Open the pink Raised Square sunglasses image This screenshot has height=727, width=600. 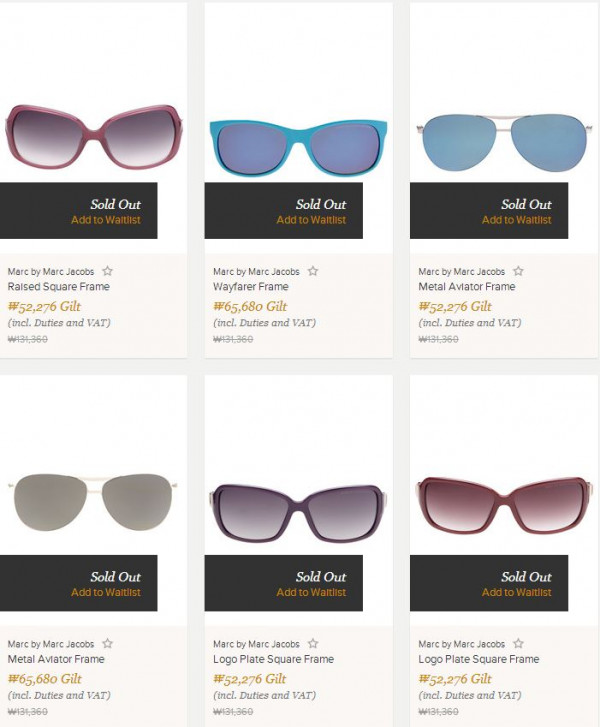pos(94,136)
